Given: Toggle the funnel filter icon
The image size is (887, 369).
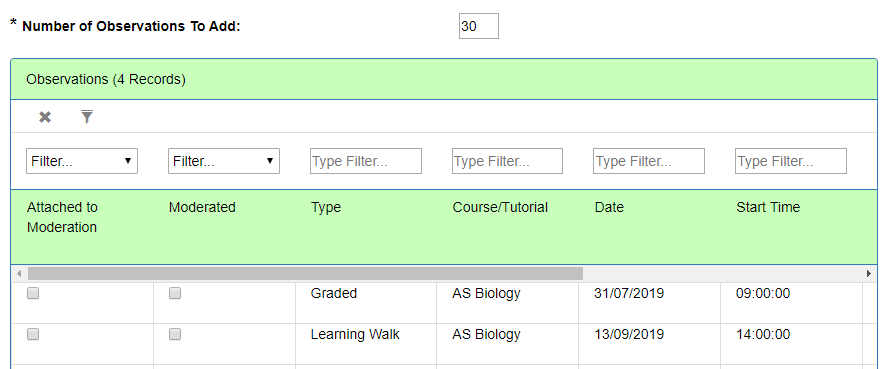Looking at the screenshot, I should click(87, 117).
